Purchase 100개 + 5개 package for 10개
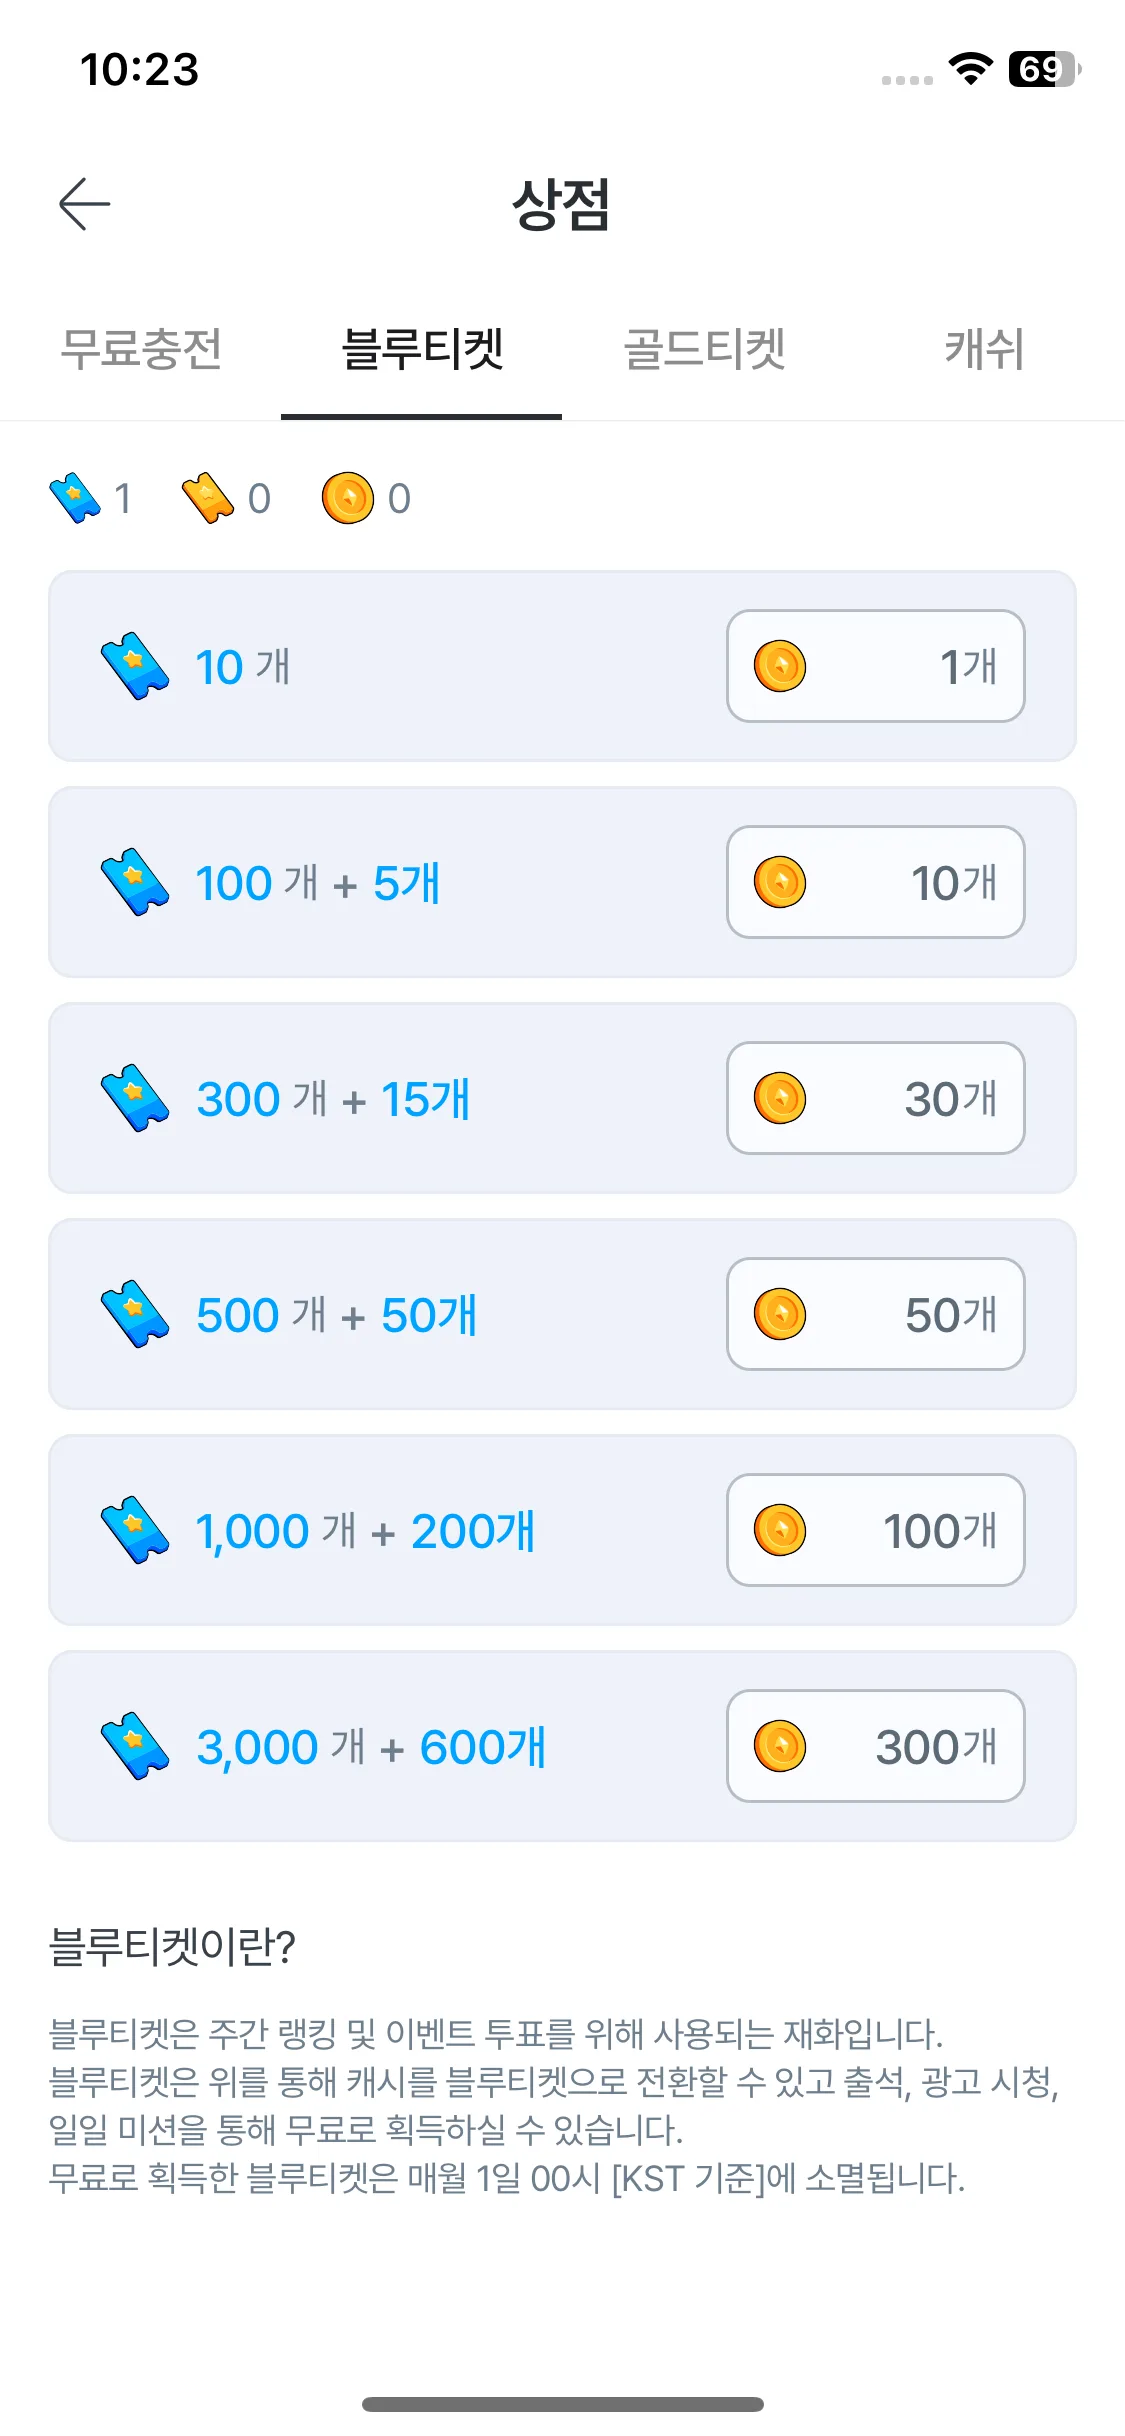Image resolution: width=1125 pixels, height=2436 pixels. tap(876, 882)
